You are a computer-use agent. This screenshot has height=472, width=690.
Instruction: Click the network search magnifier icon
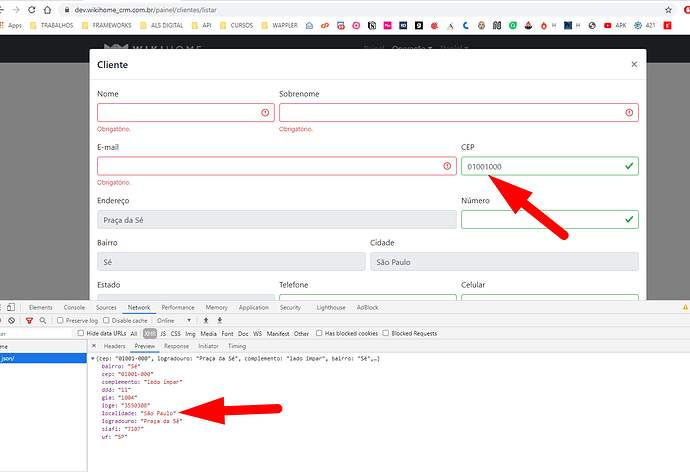(42, 320)
